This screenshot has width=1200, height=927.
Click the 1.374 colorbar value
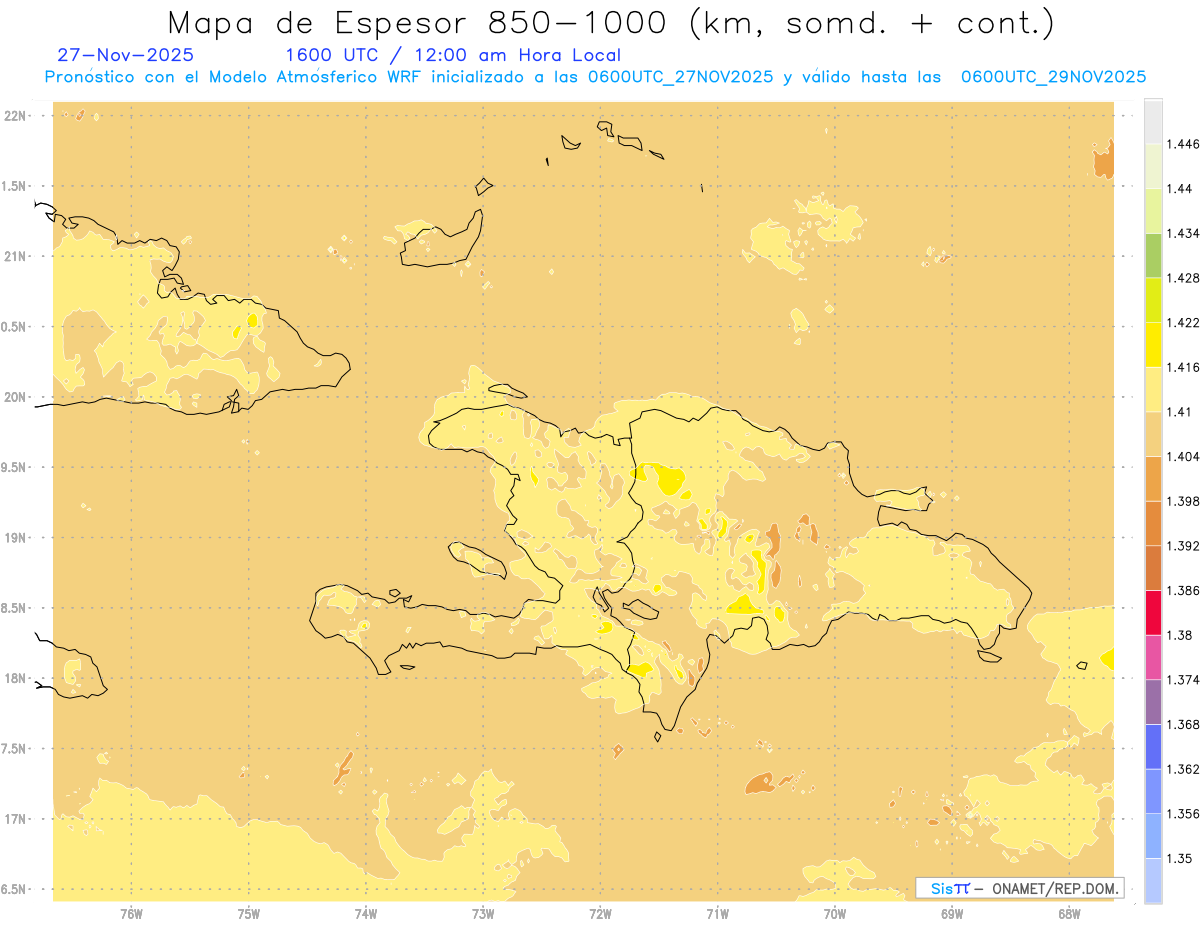click(1182, 680)
